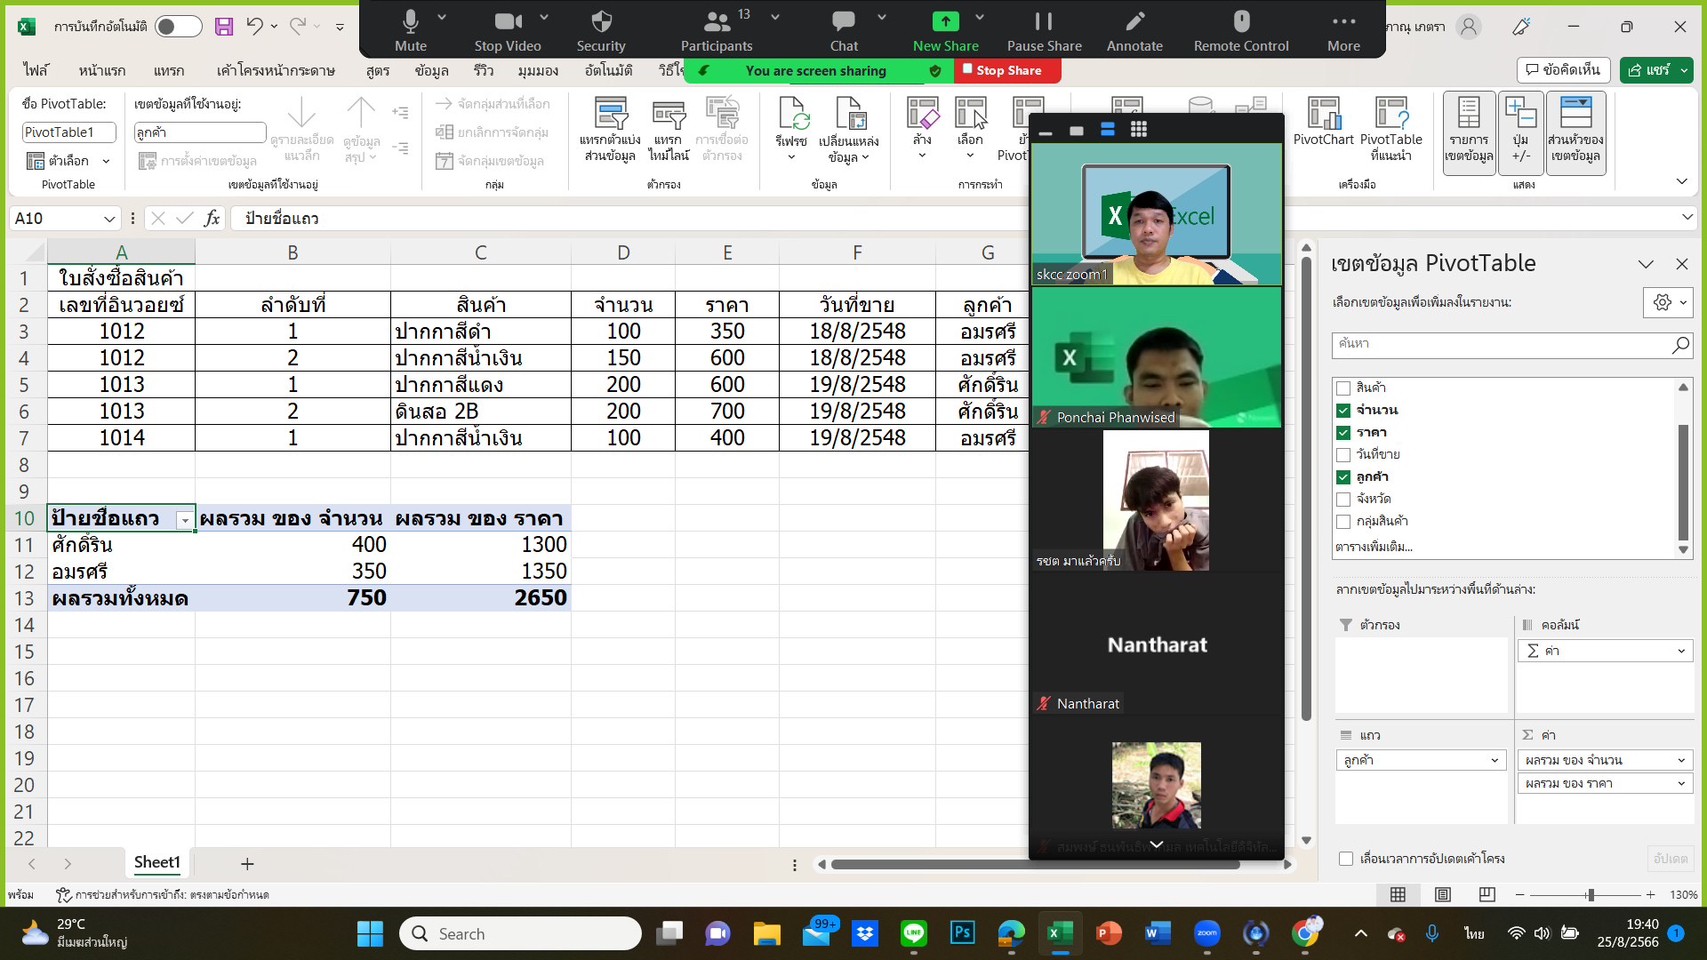Click the Stop Share button
This screenshot has height=960, width=1707.
pyautogui.click(x=1007, y=70)
